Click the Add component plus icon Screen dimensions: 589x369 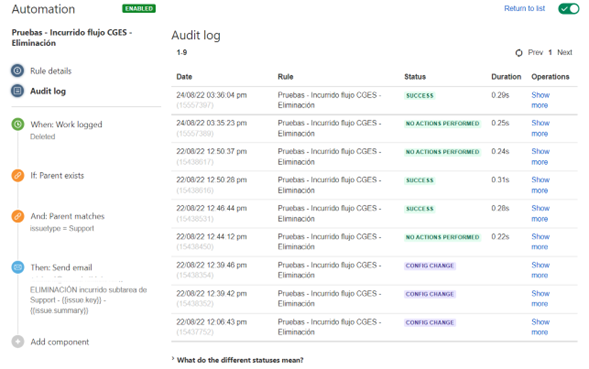(18, 342)
